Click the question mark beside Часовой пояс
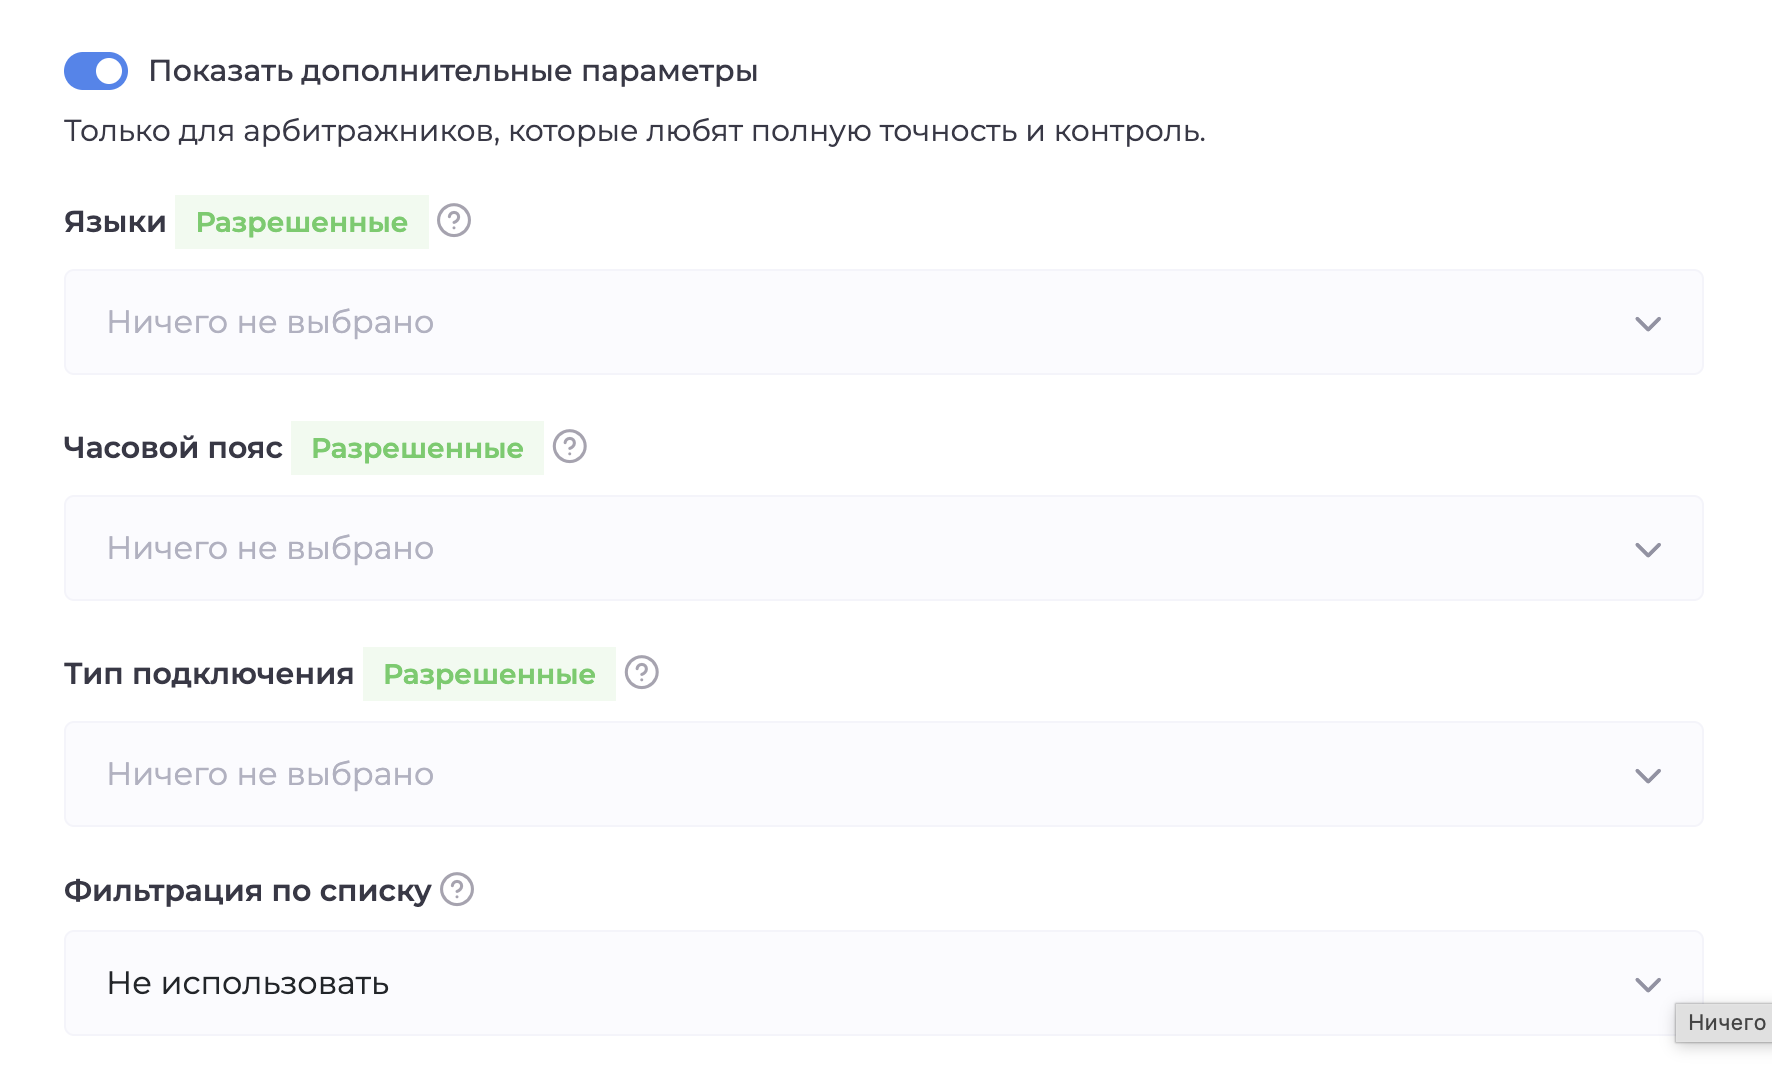The height and width of the screenshot is (1084, 1772). point(570,448)
